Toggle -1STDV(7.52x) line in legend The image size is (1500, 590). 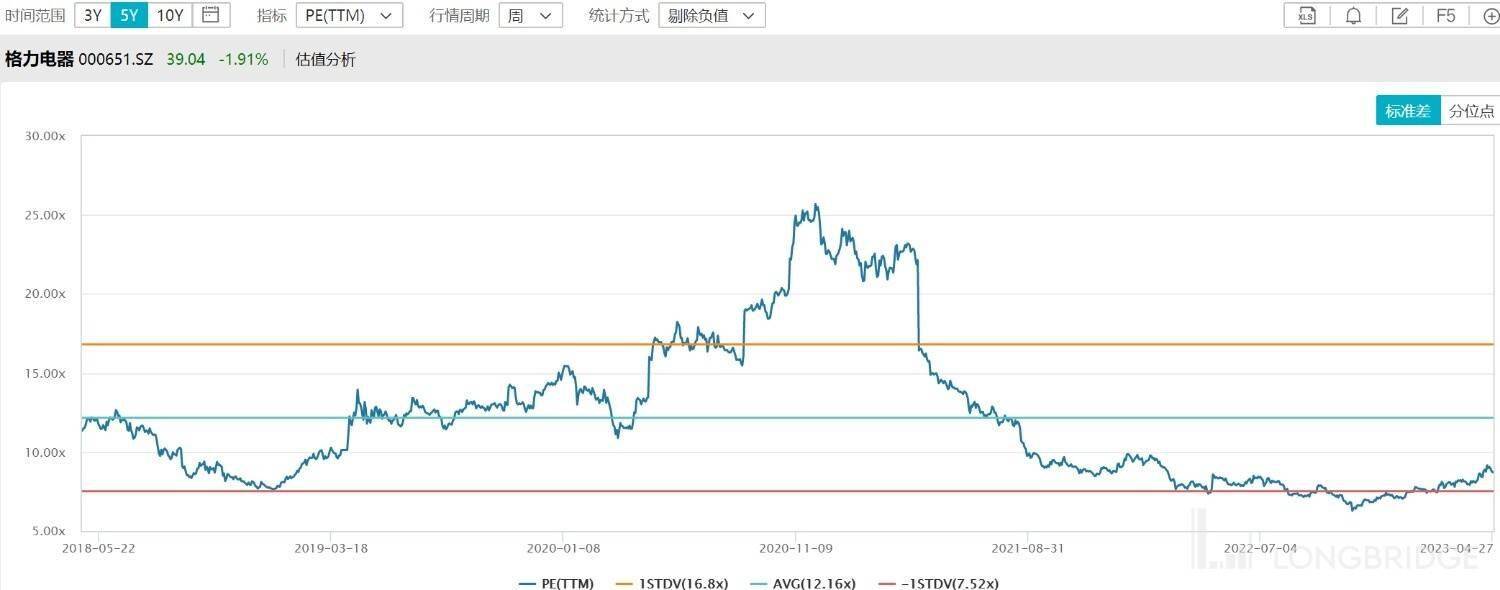coord(937,583)
